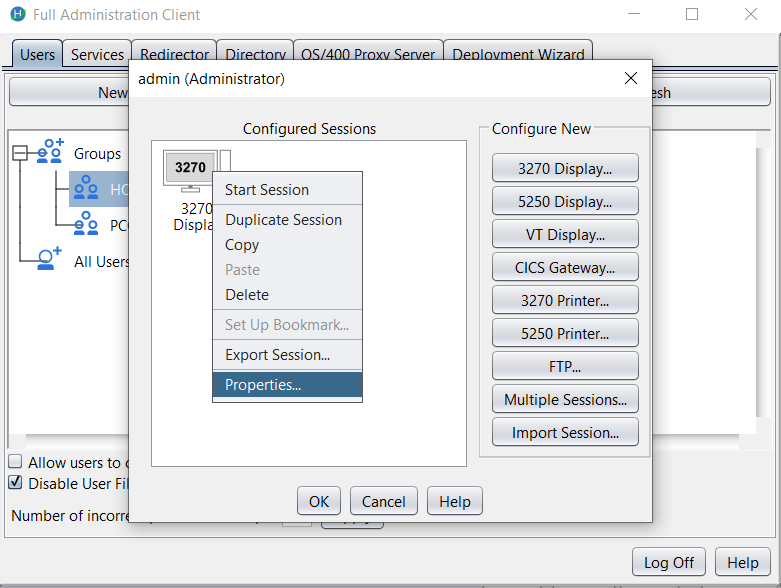781x588 pixels.
Task: Uncheck the Disable User checkbox
Action: point(16,483)
